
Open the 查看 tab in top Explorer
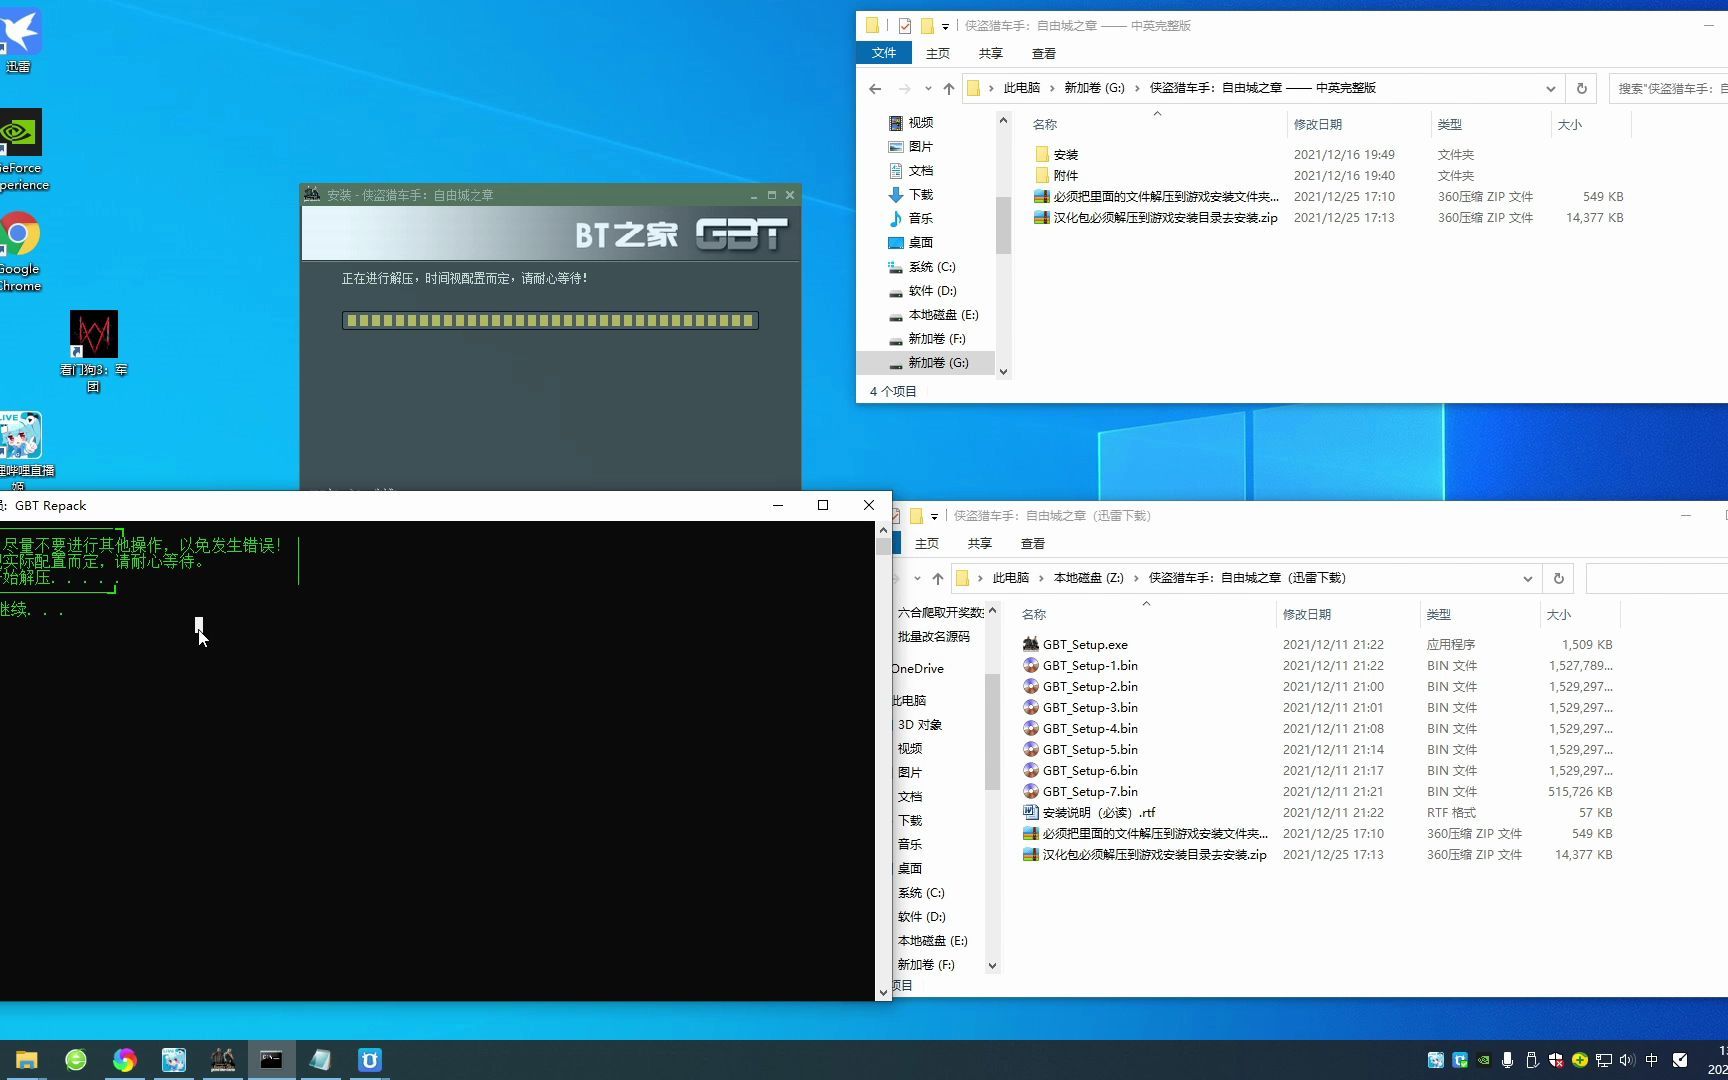[x=1044, y=53]
